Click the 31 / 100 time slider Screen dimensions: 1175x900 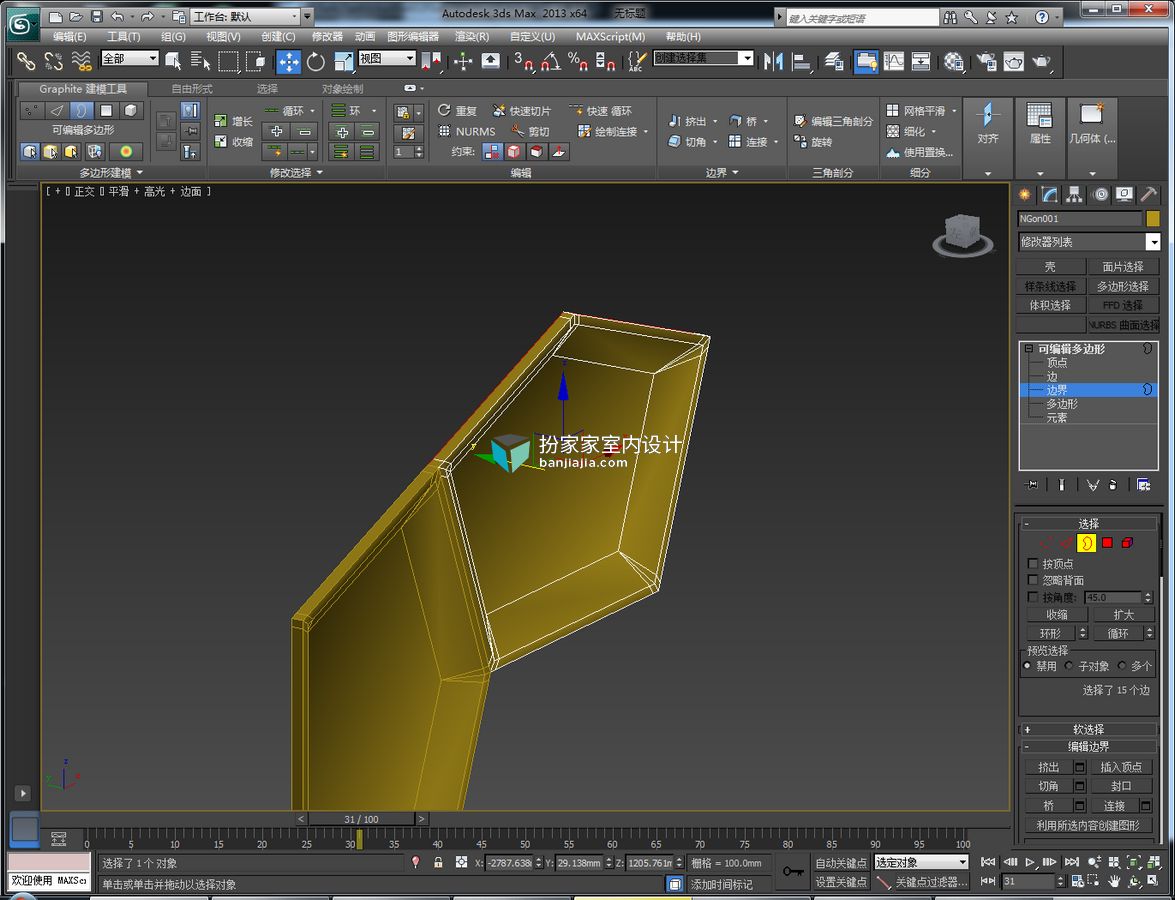361,819
